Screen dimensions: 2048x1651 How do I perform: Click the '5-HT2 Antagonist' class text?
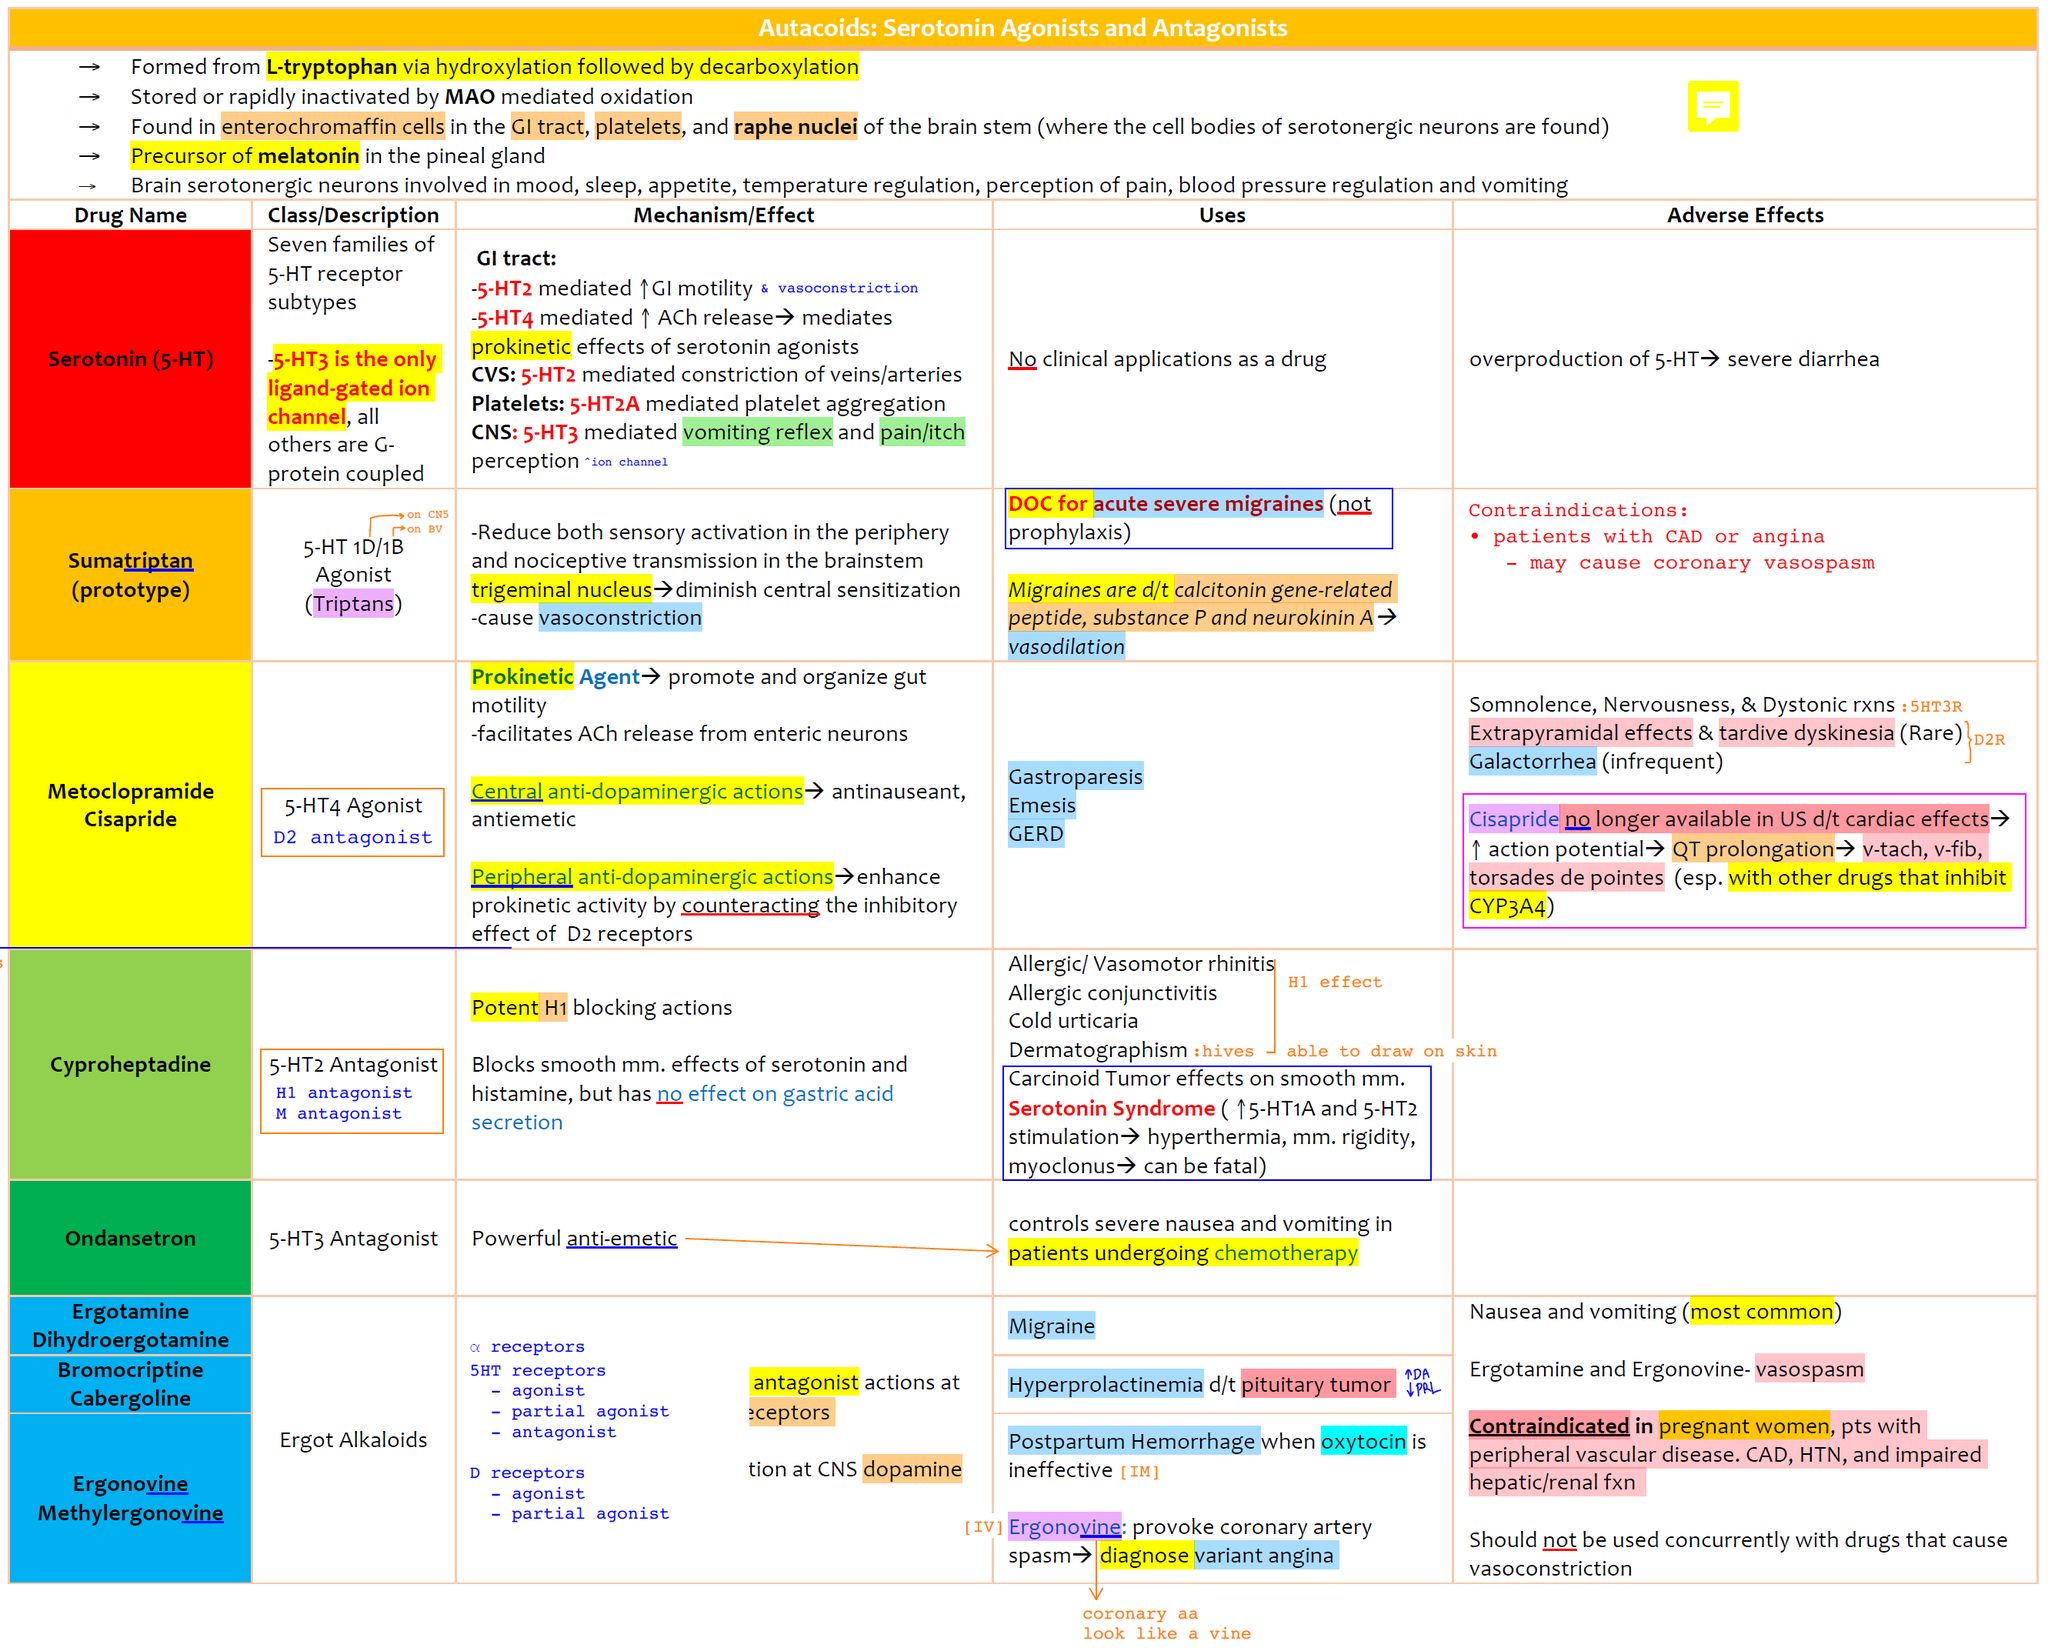[x=353, y=1064]
